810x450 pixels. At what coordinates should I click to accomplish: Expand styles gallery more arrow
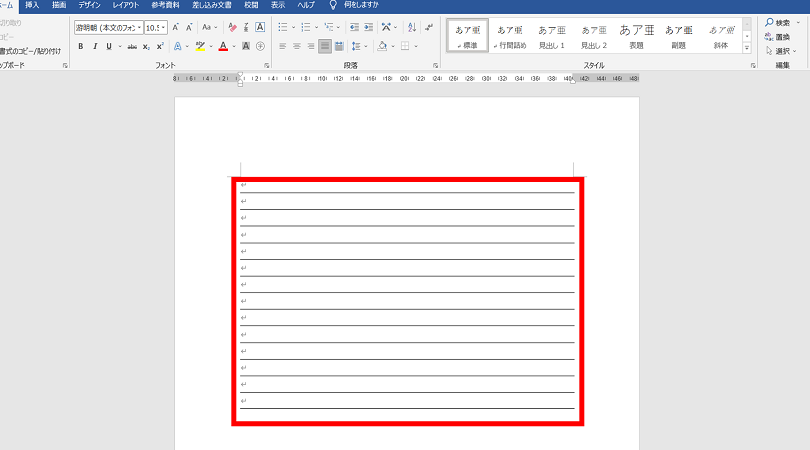click(x=747, y=48)
